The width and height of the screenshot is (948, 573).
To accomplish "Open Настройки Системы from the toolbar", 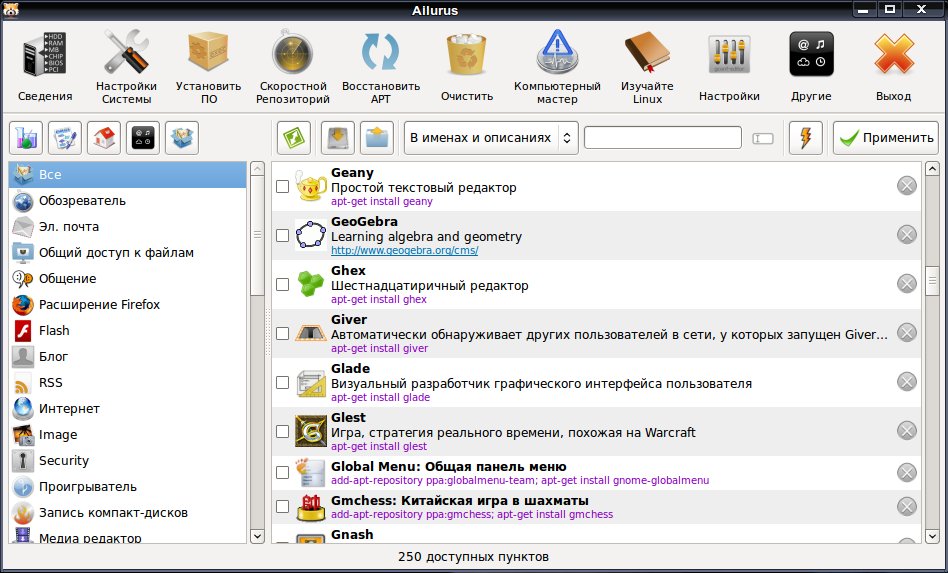I will 126,67.
